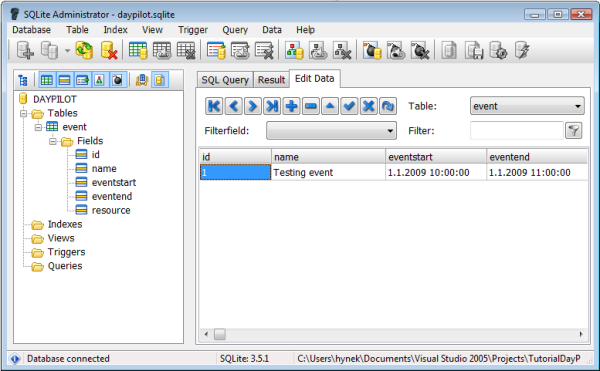Click the database gear settings toolbar icon
The image size is (600, 371).
coord(498,50)
